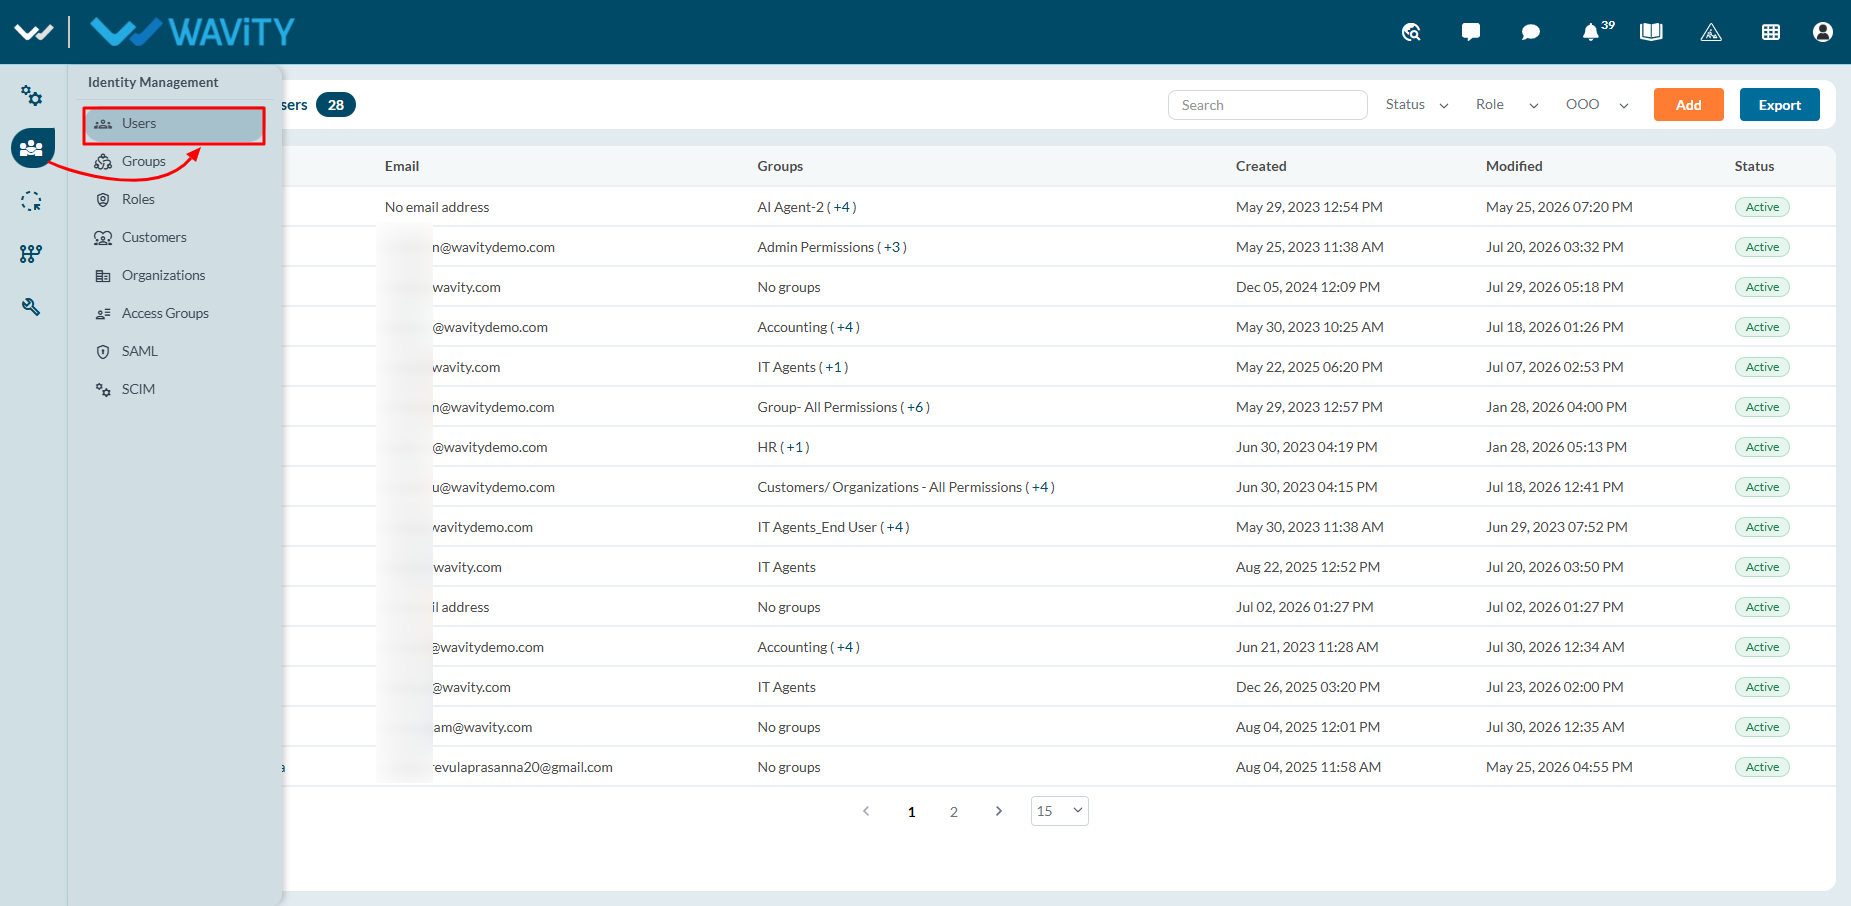
Task: Click the next page arrow
Action: 998,811
